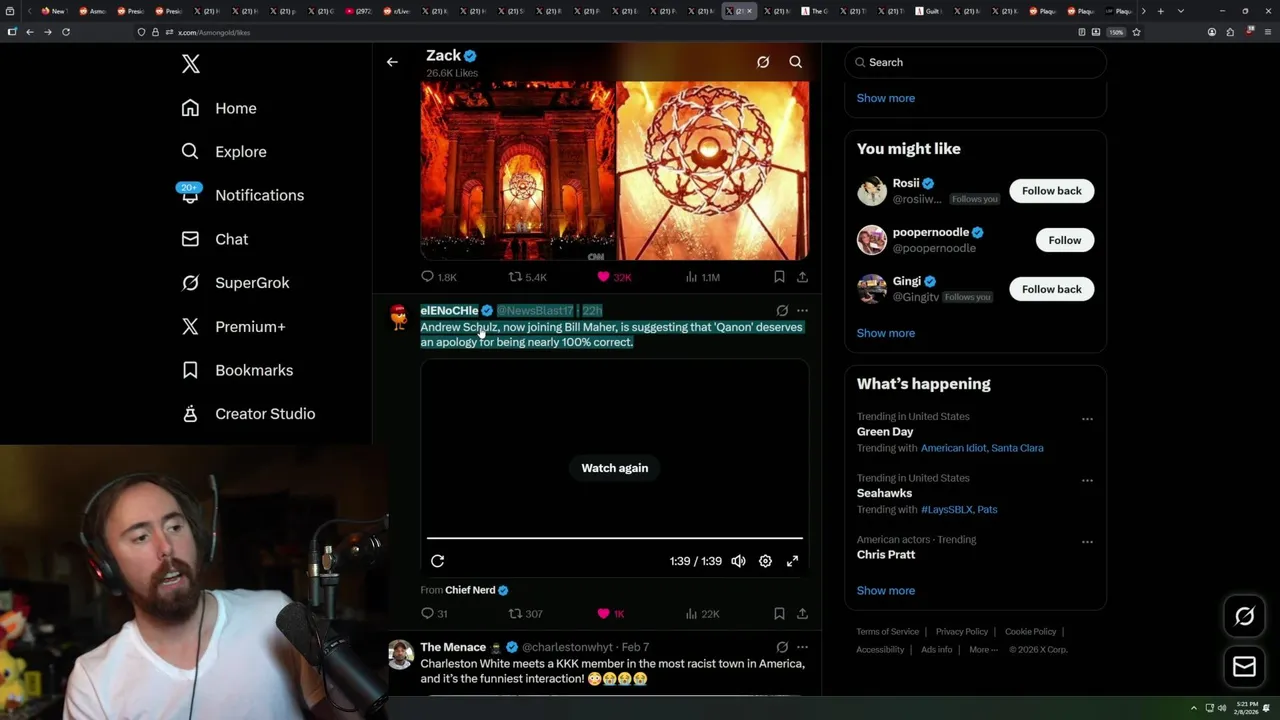Unlike the post with 1K likes
The image size is (1280, 720).
[610, 614]
